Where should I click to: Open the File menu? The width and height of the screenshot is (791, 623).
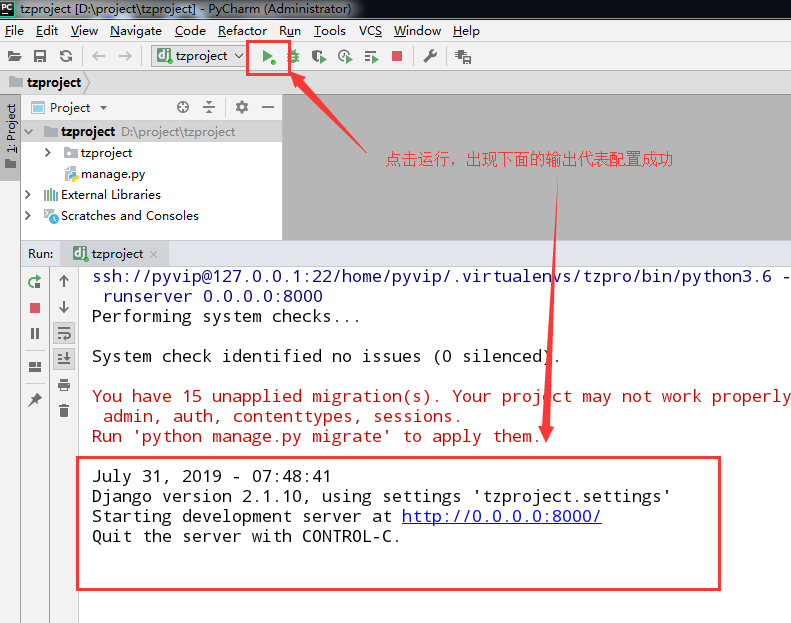coord(14,31)
